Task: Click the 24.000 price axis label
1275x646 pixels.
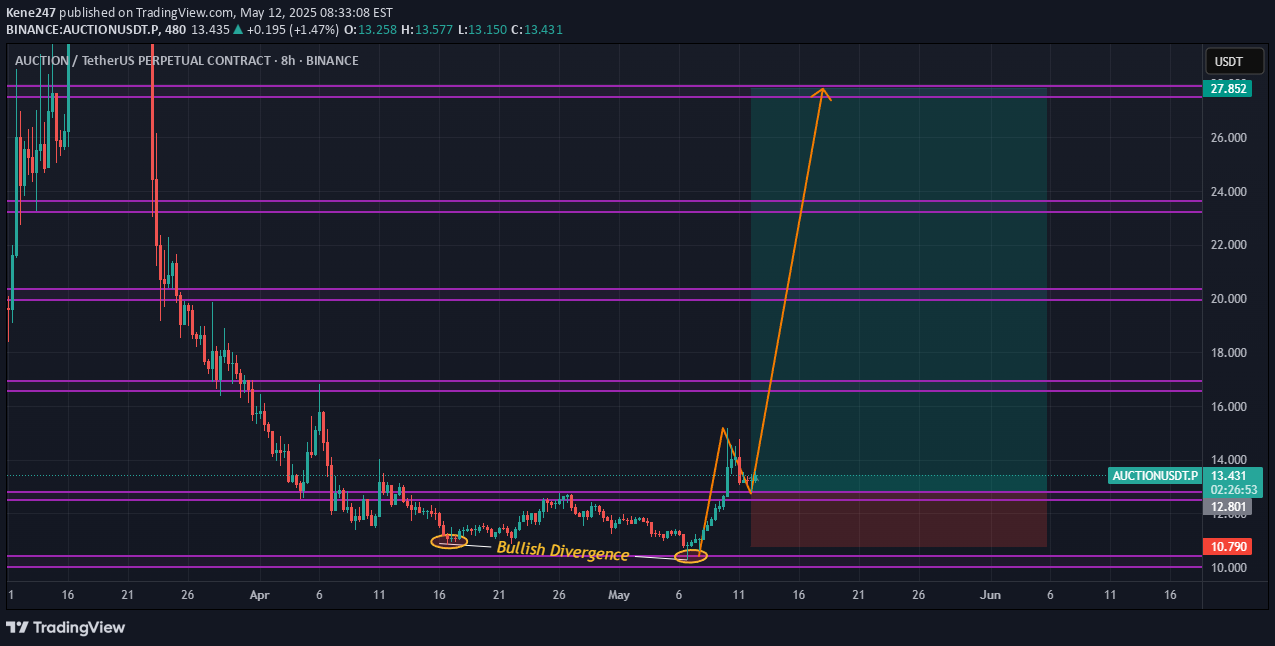Action: pyautogui.click(x=1227, y=191)
